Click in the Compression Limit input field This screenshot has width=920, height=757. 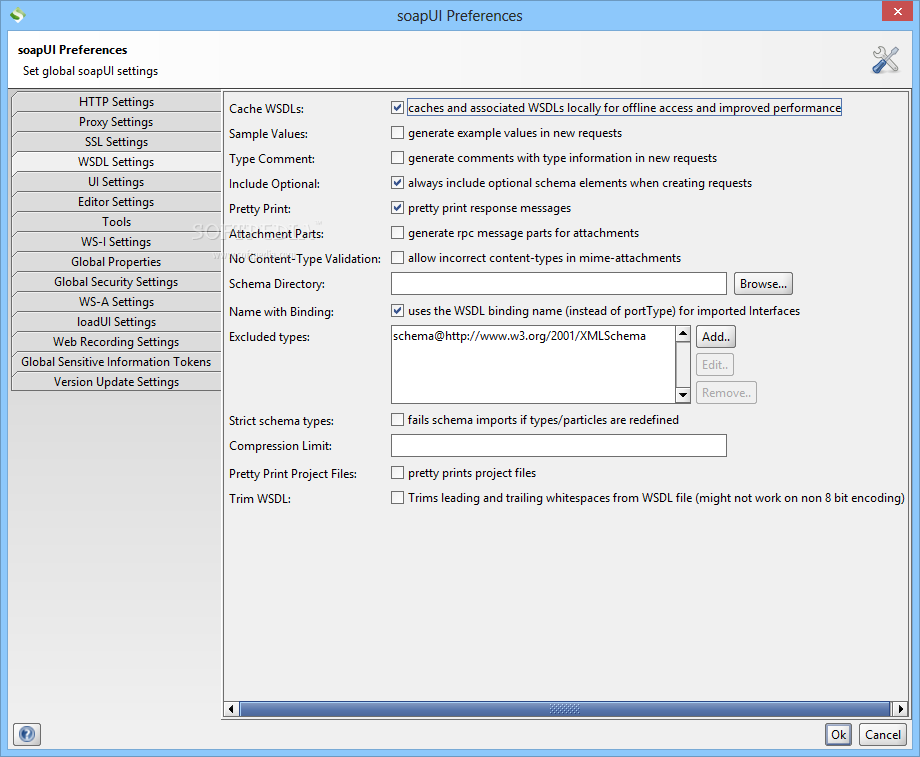pyautogui.click(x=559, y=445)
